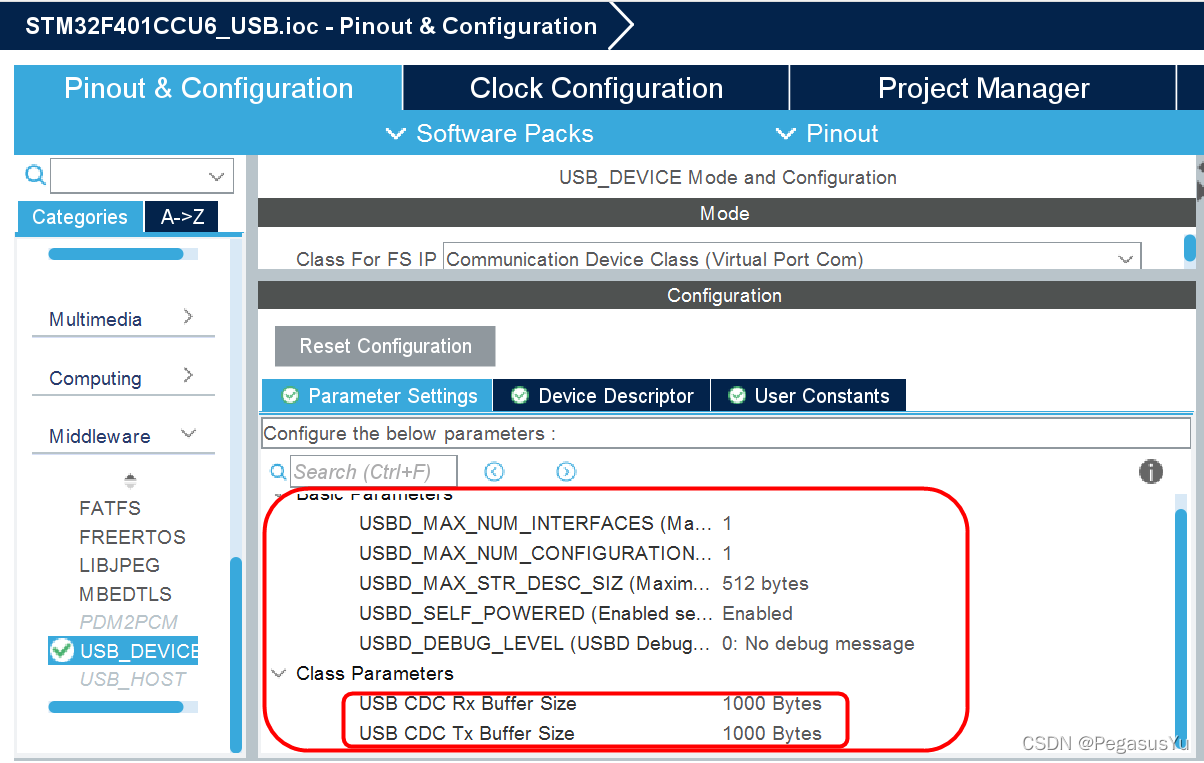Image resolution: width=1204 pixels, height=763 pixels.
Task: Switch to A->Z sorted view
Action: (182, 217)
